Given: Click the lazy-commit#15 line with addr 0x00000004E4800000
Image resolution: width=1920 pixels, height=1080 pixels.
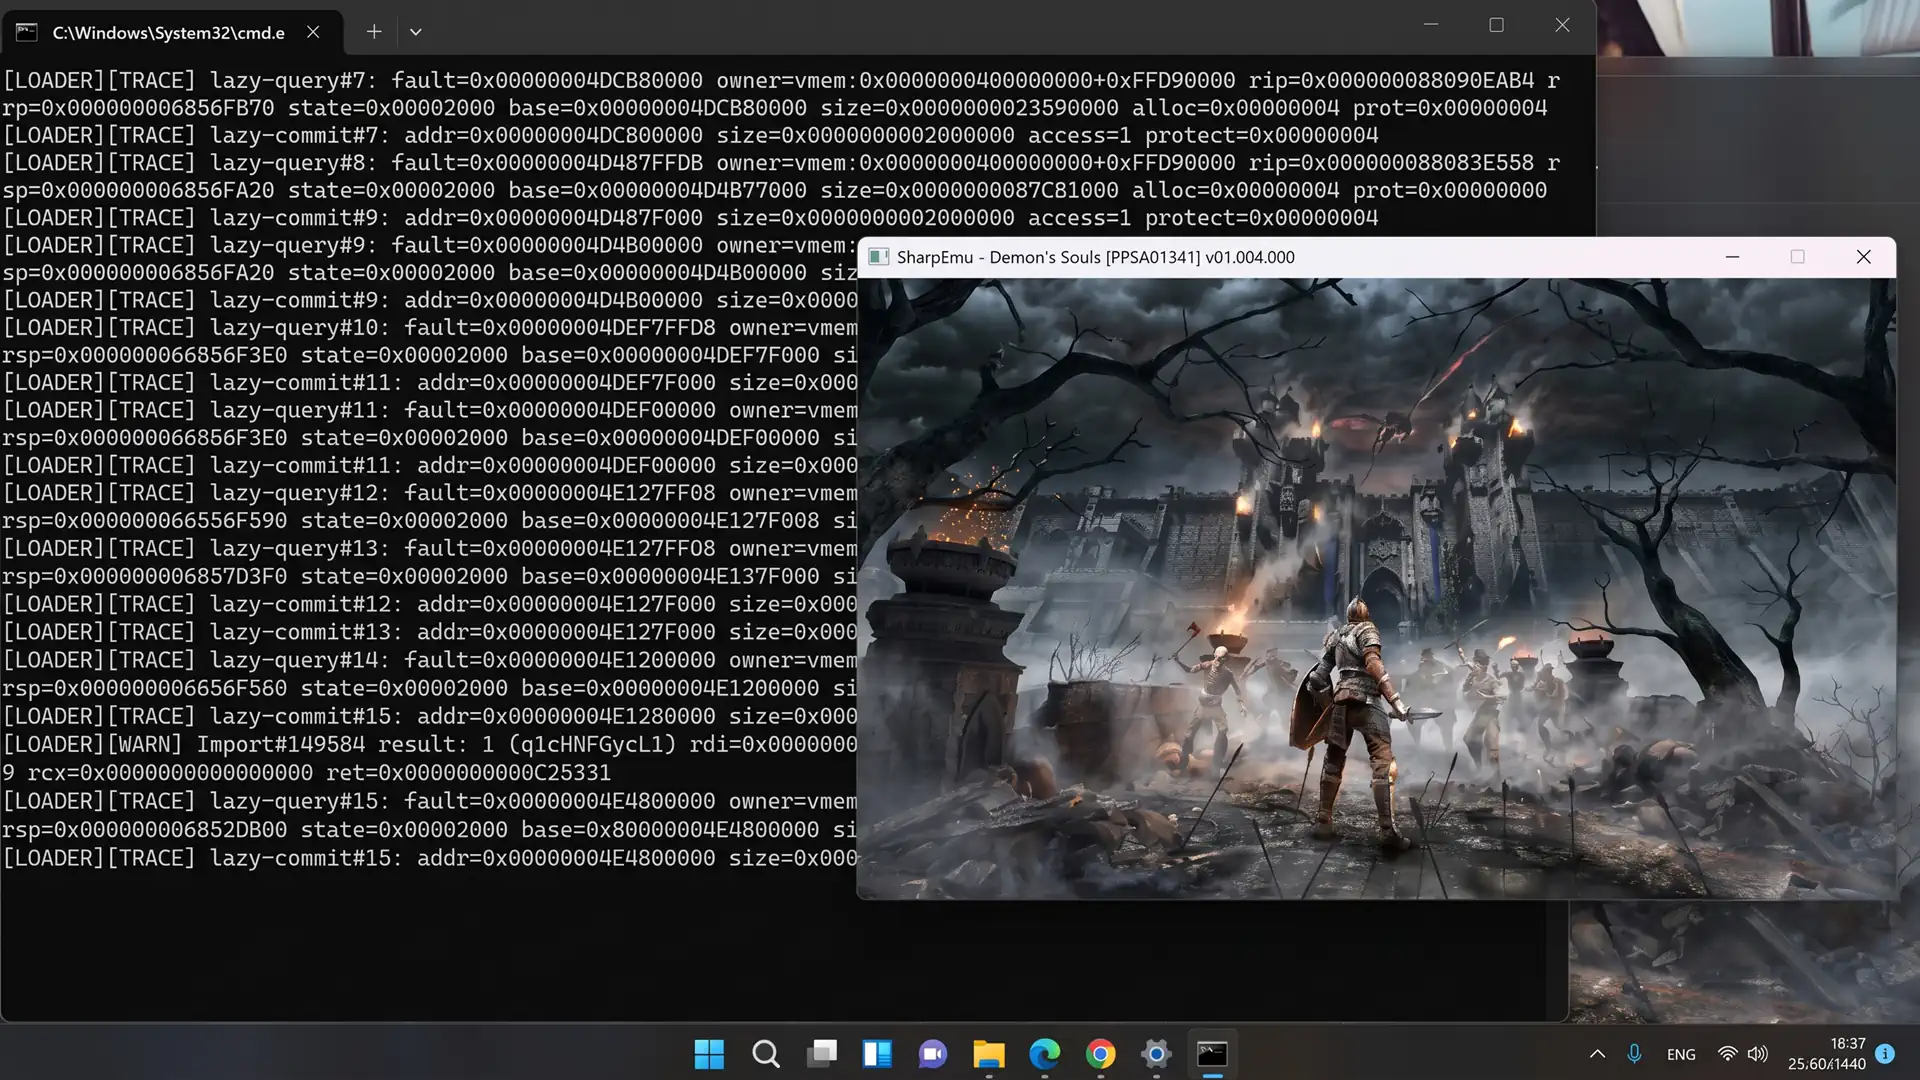Looking at the screenshot, I should (x=430, y=858).
